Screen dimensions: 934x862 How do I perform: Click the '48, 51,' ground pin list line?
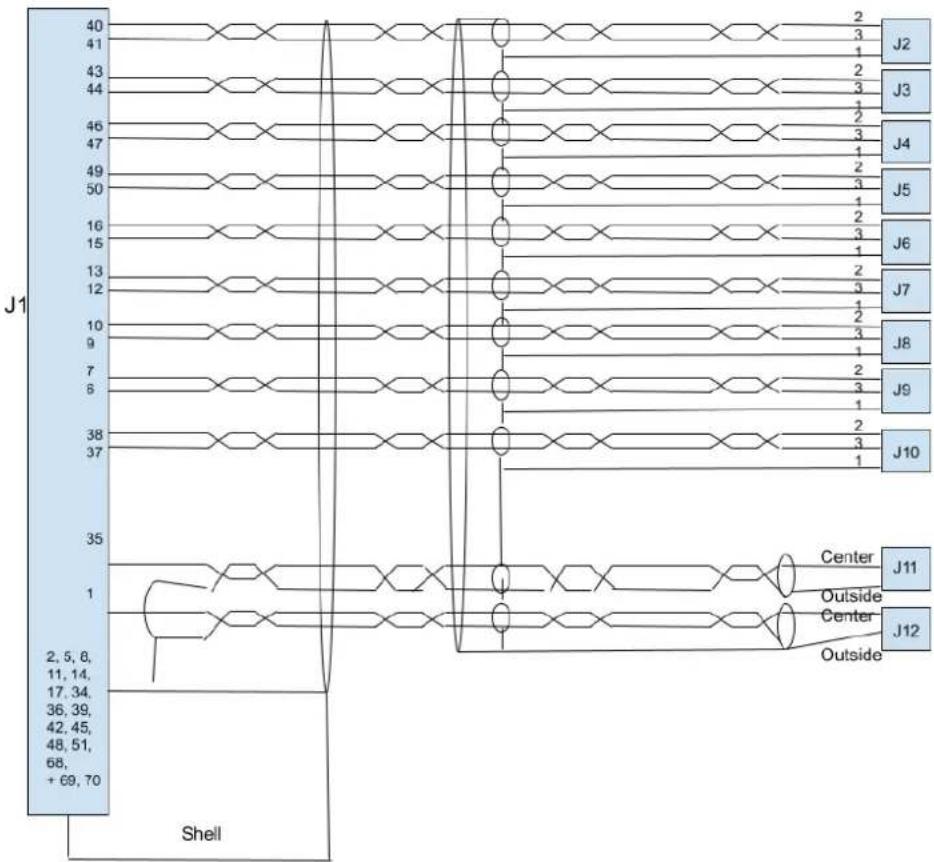(x=69, y=745)
